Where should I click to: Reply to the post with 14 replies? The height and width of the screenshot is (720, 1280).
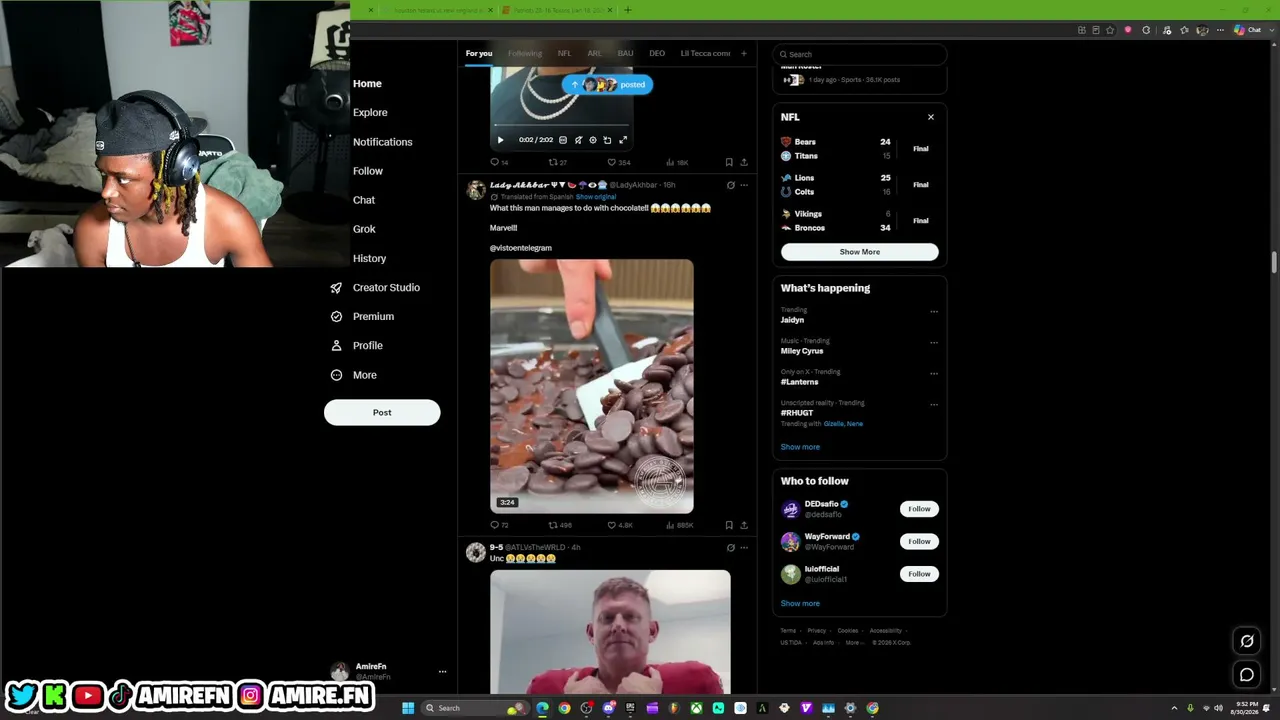499,162
